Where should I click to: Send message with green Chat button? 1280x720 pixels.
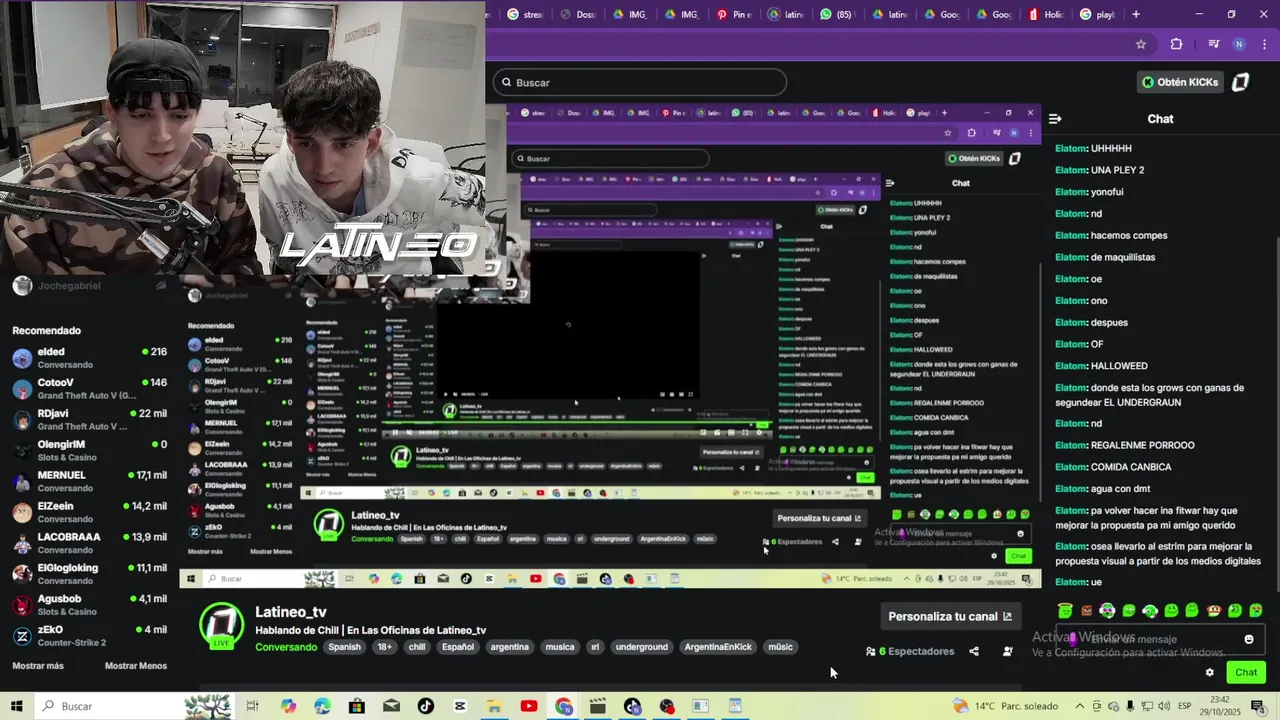point(1246,672)
